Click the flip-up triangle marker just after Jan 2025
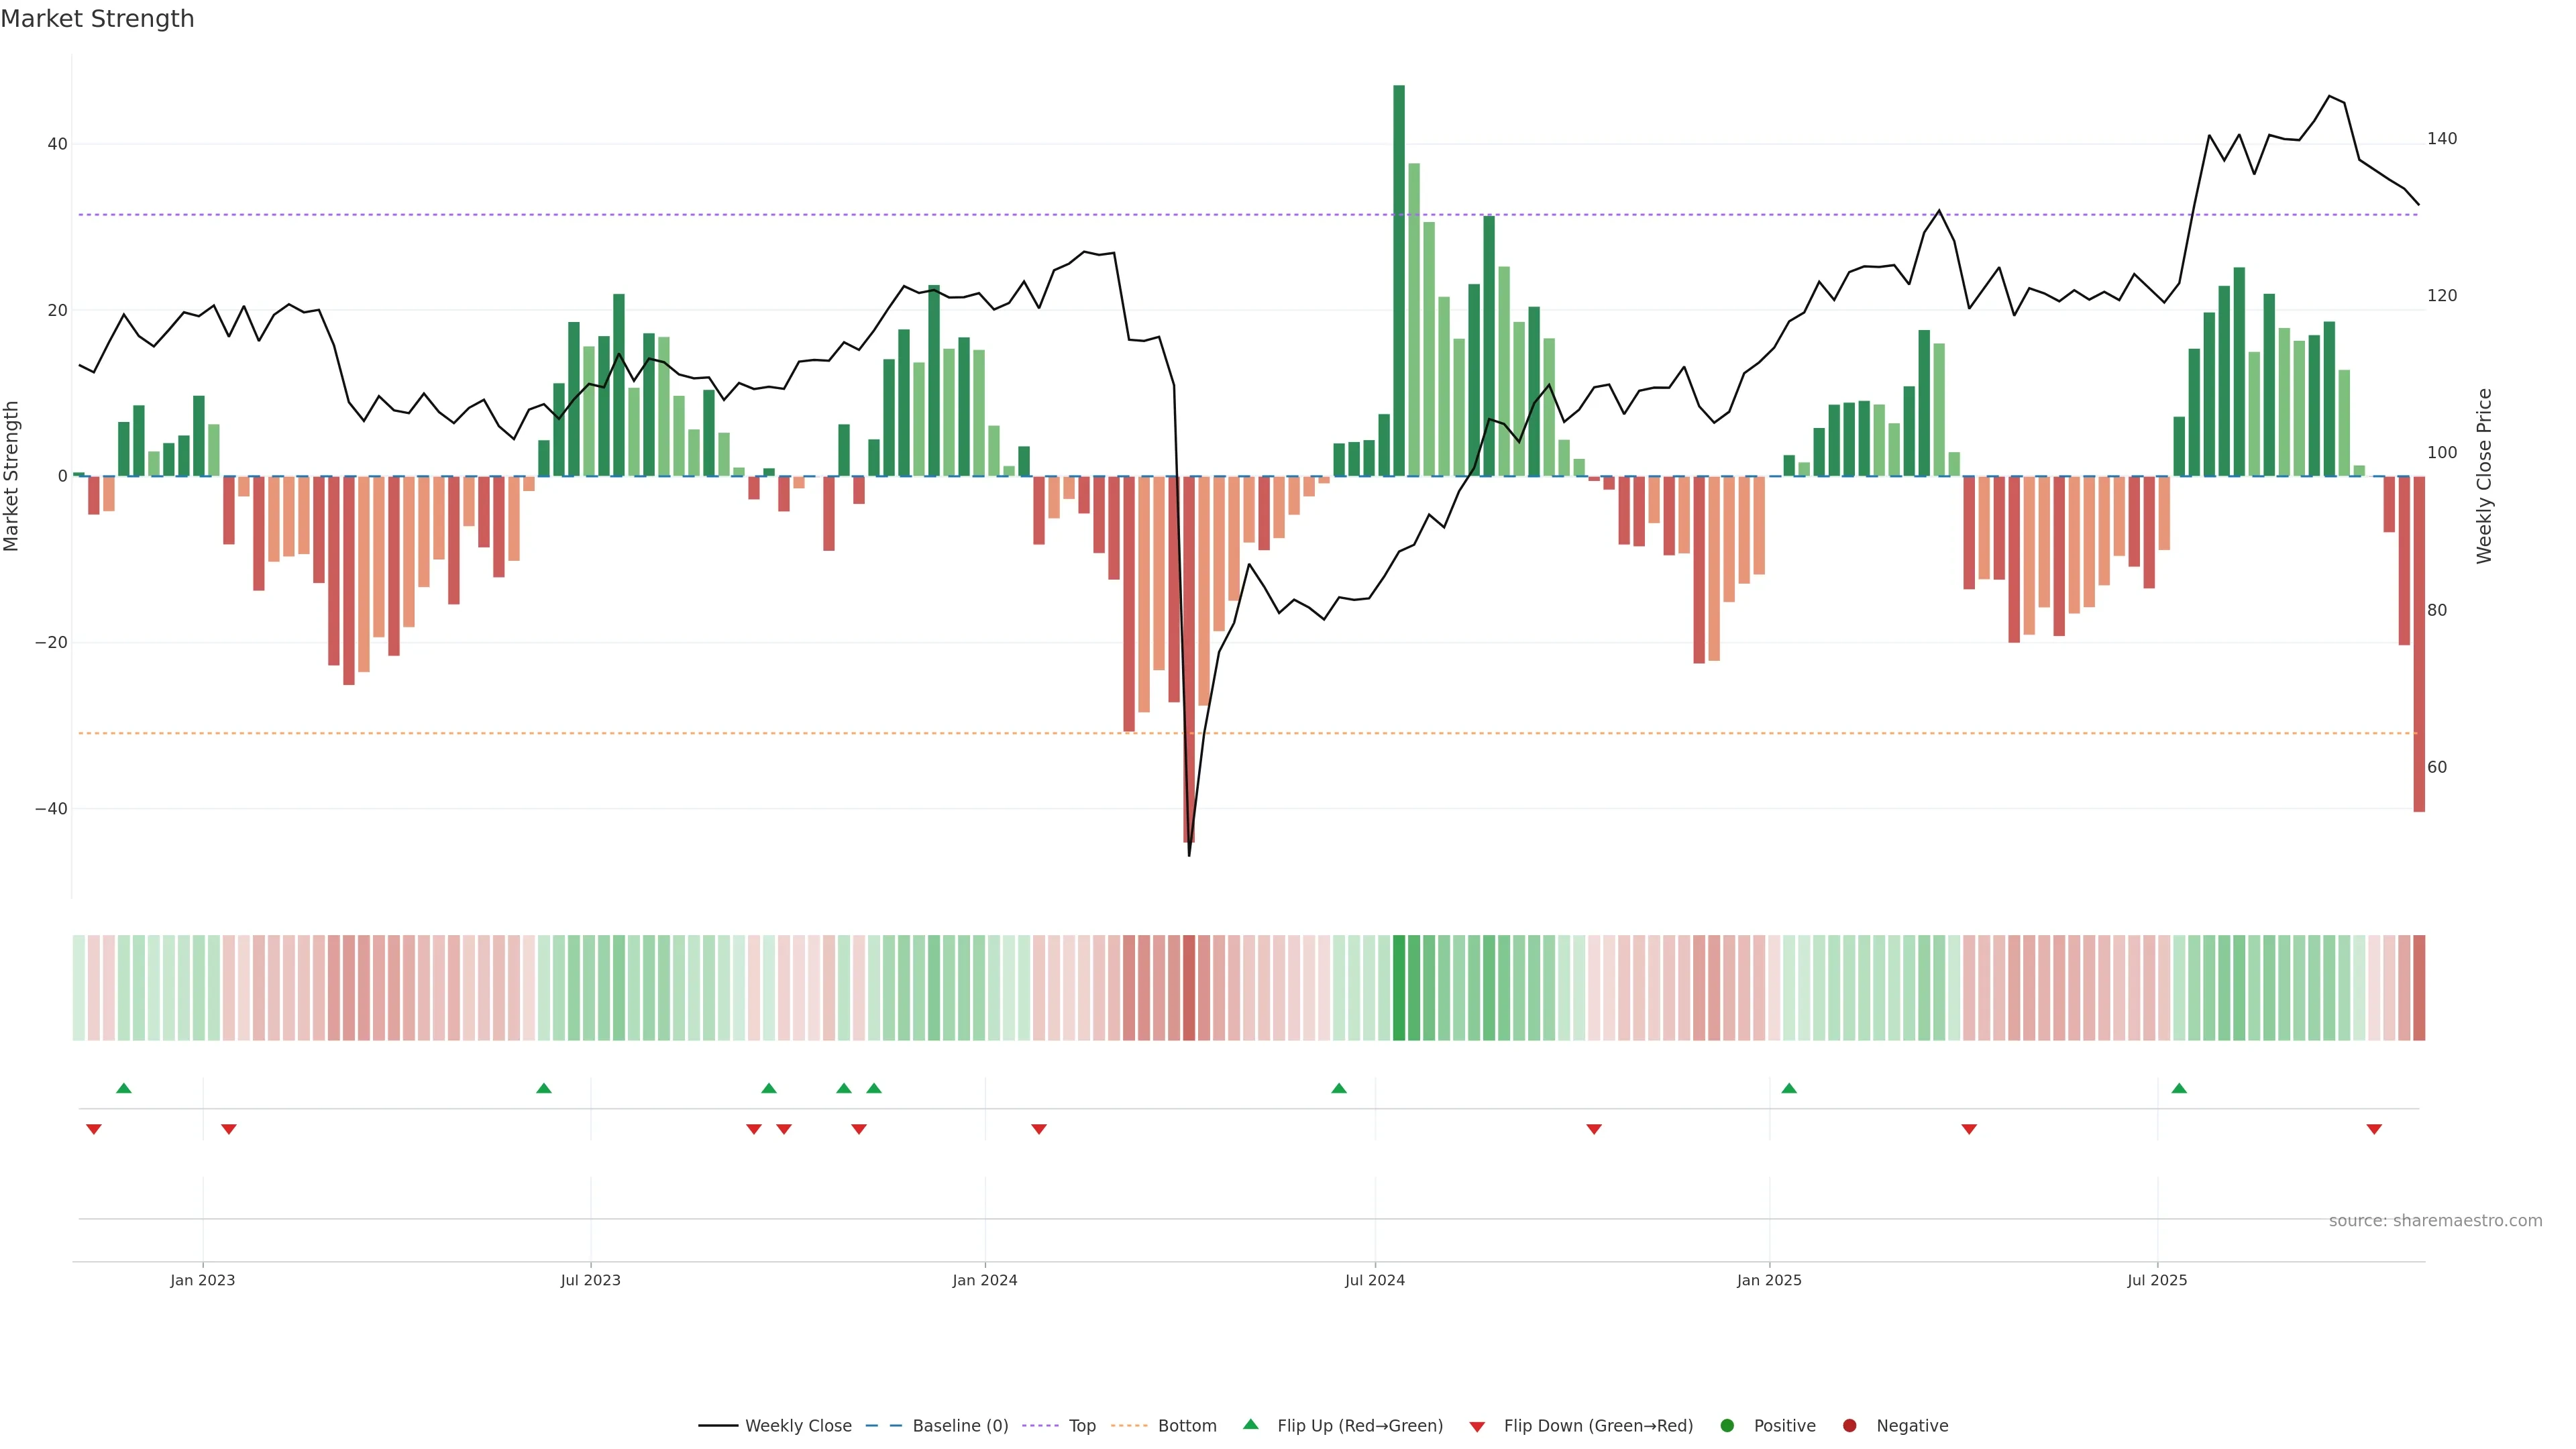 pos(1789,1088)
